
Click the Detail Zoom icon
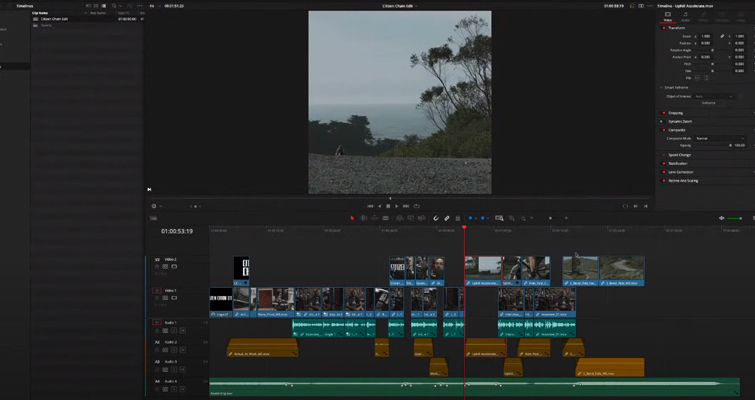511,219
